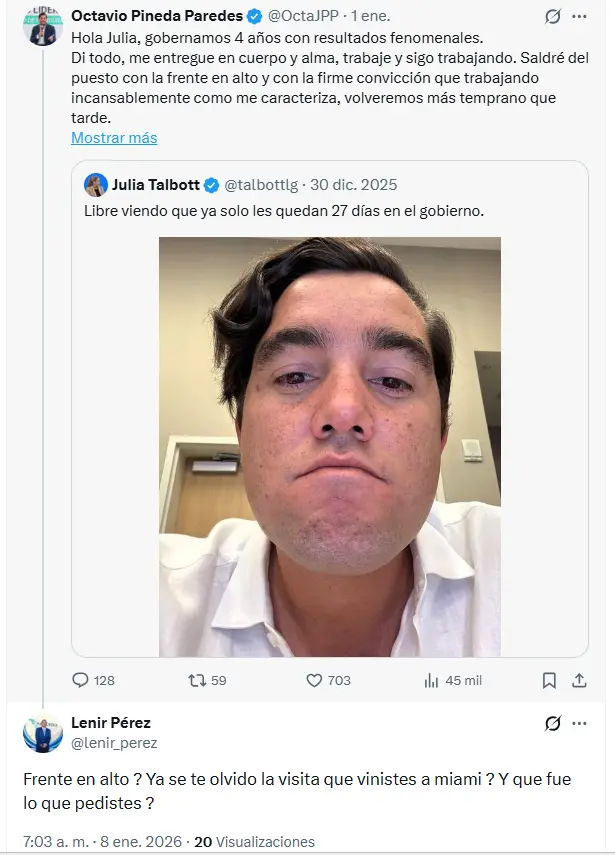Click the 1 ene. tweet date
This screenshot has width=615, height=855.
tap(371, 16)
